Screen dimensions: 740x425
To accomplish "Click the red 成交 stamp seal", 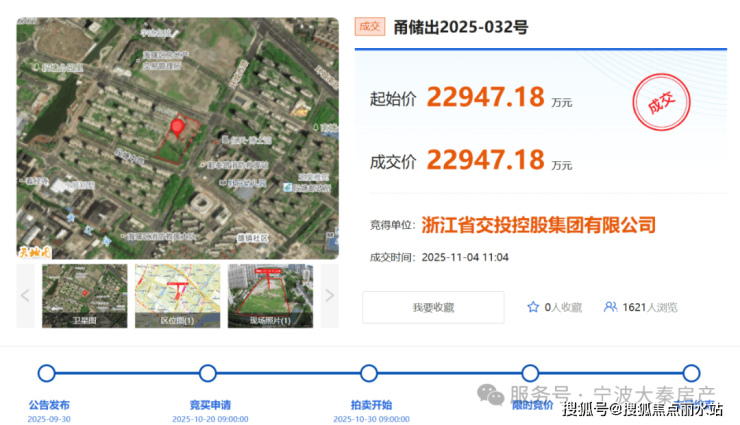I will 662,103.
